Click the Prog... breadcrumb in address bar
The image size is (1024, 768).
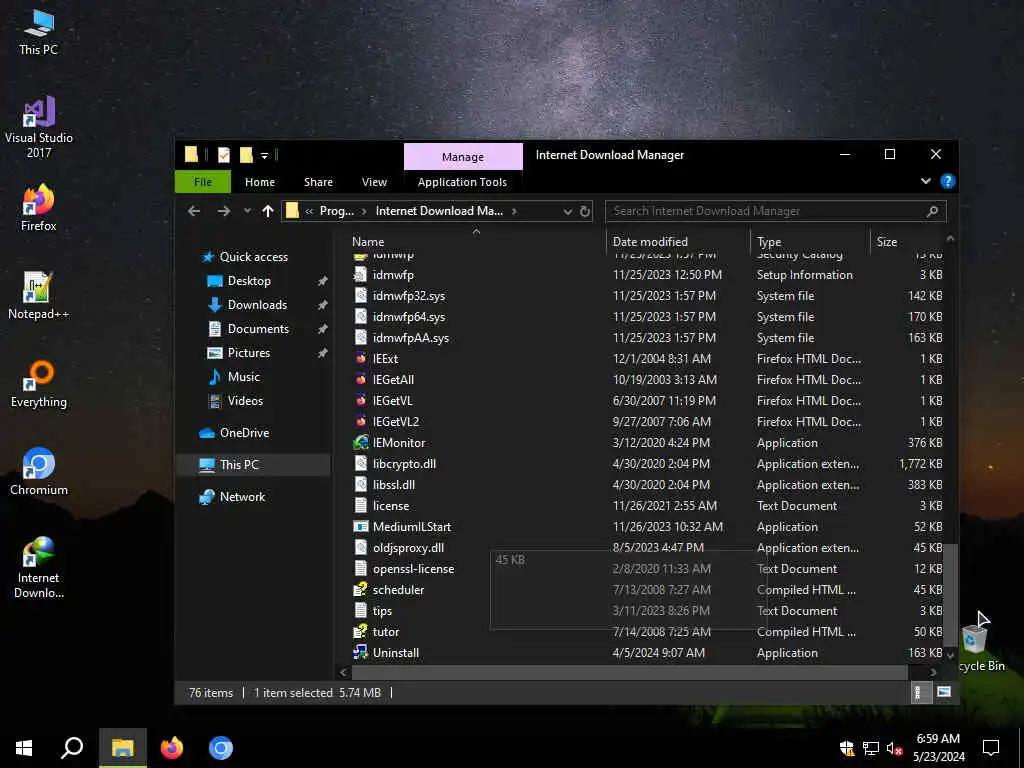click(x=336, y=211)
